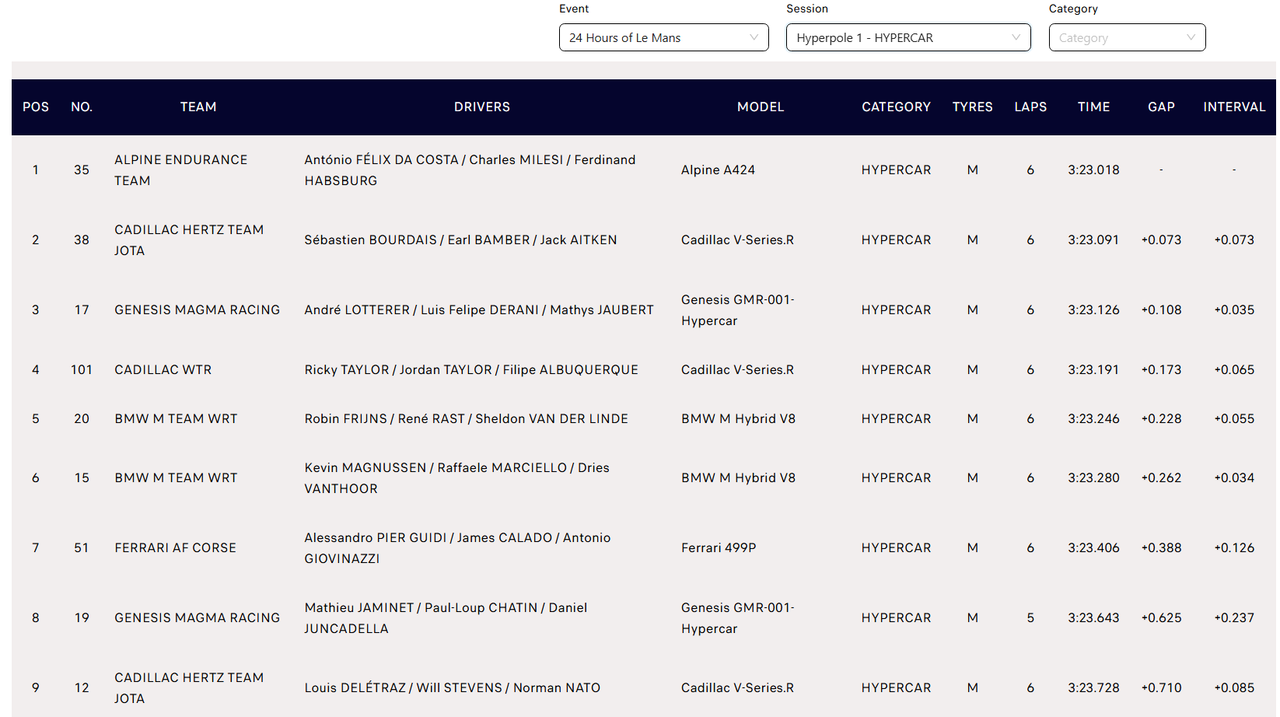Select Alessandro PIER GUIDI drivers cell
Image resolution: width=1280 pixels, height=717 pixels.
(457, 548)
